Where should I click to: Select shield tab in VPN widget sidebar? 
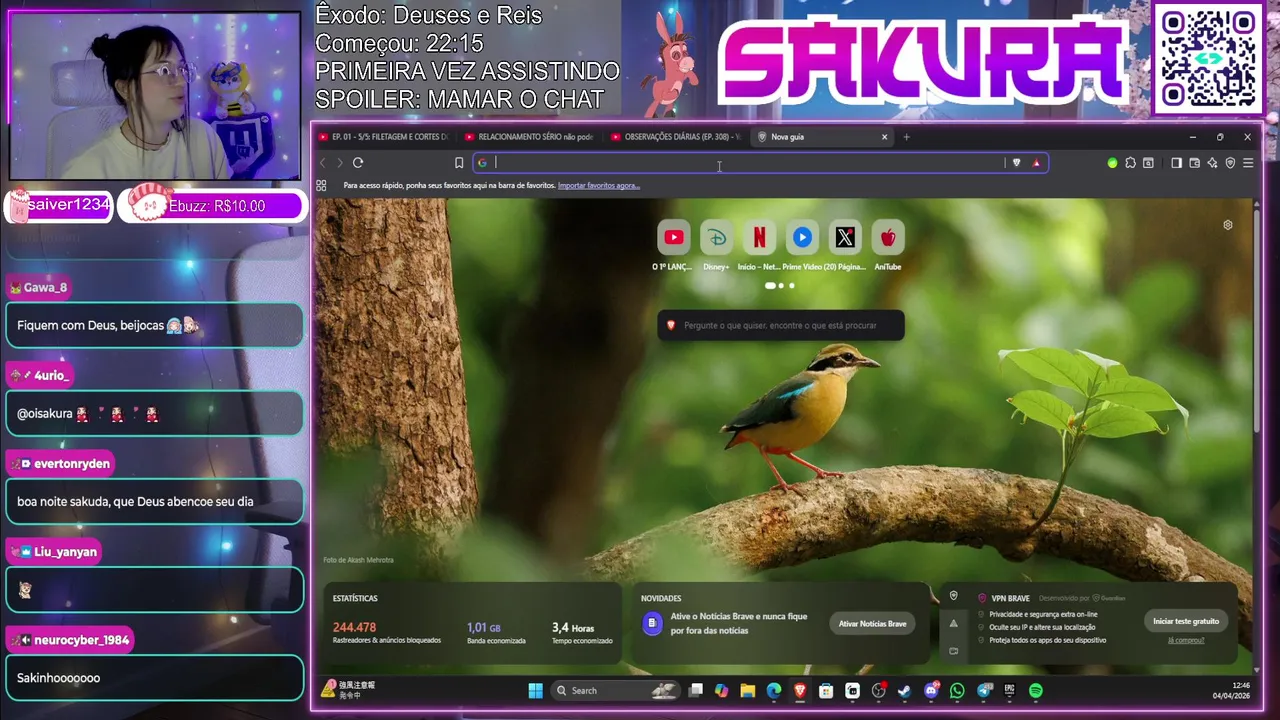pos(953,596)
